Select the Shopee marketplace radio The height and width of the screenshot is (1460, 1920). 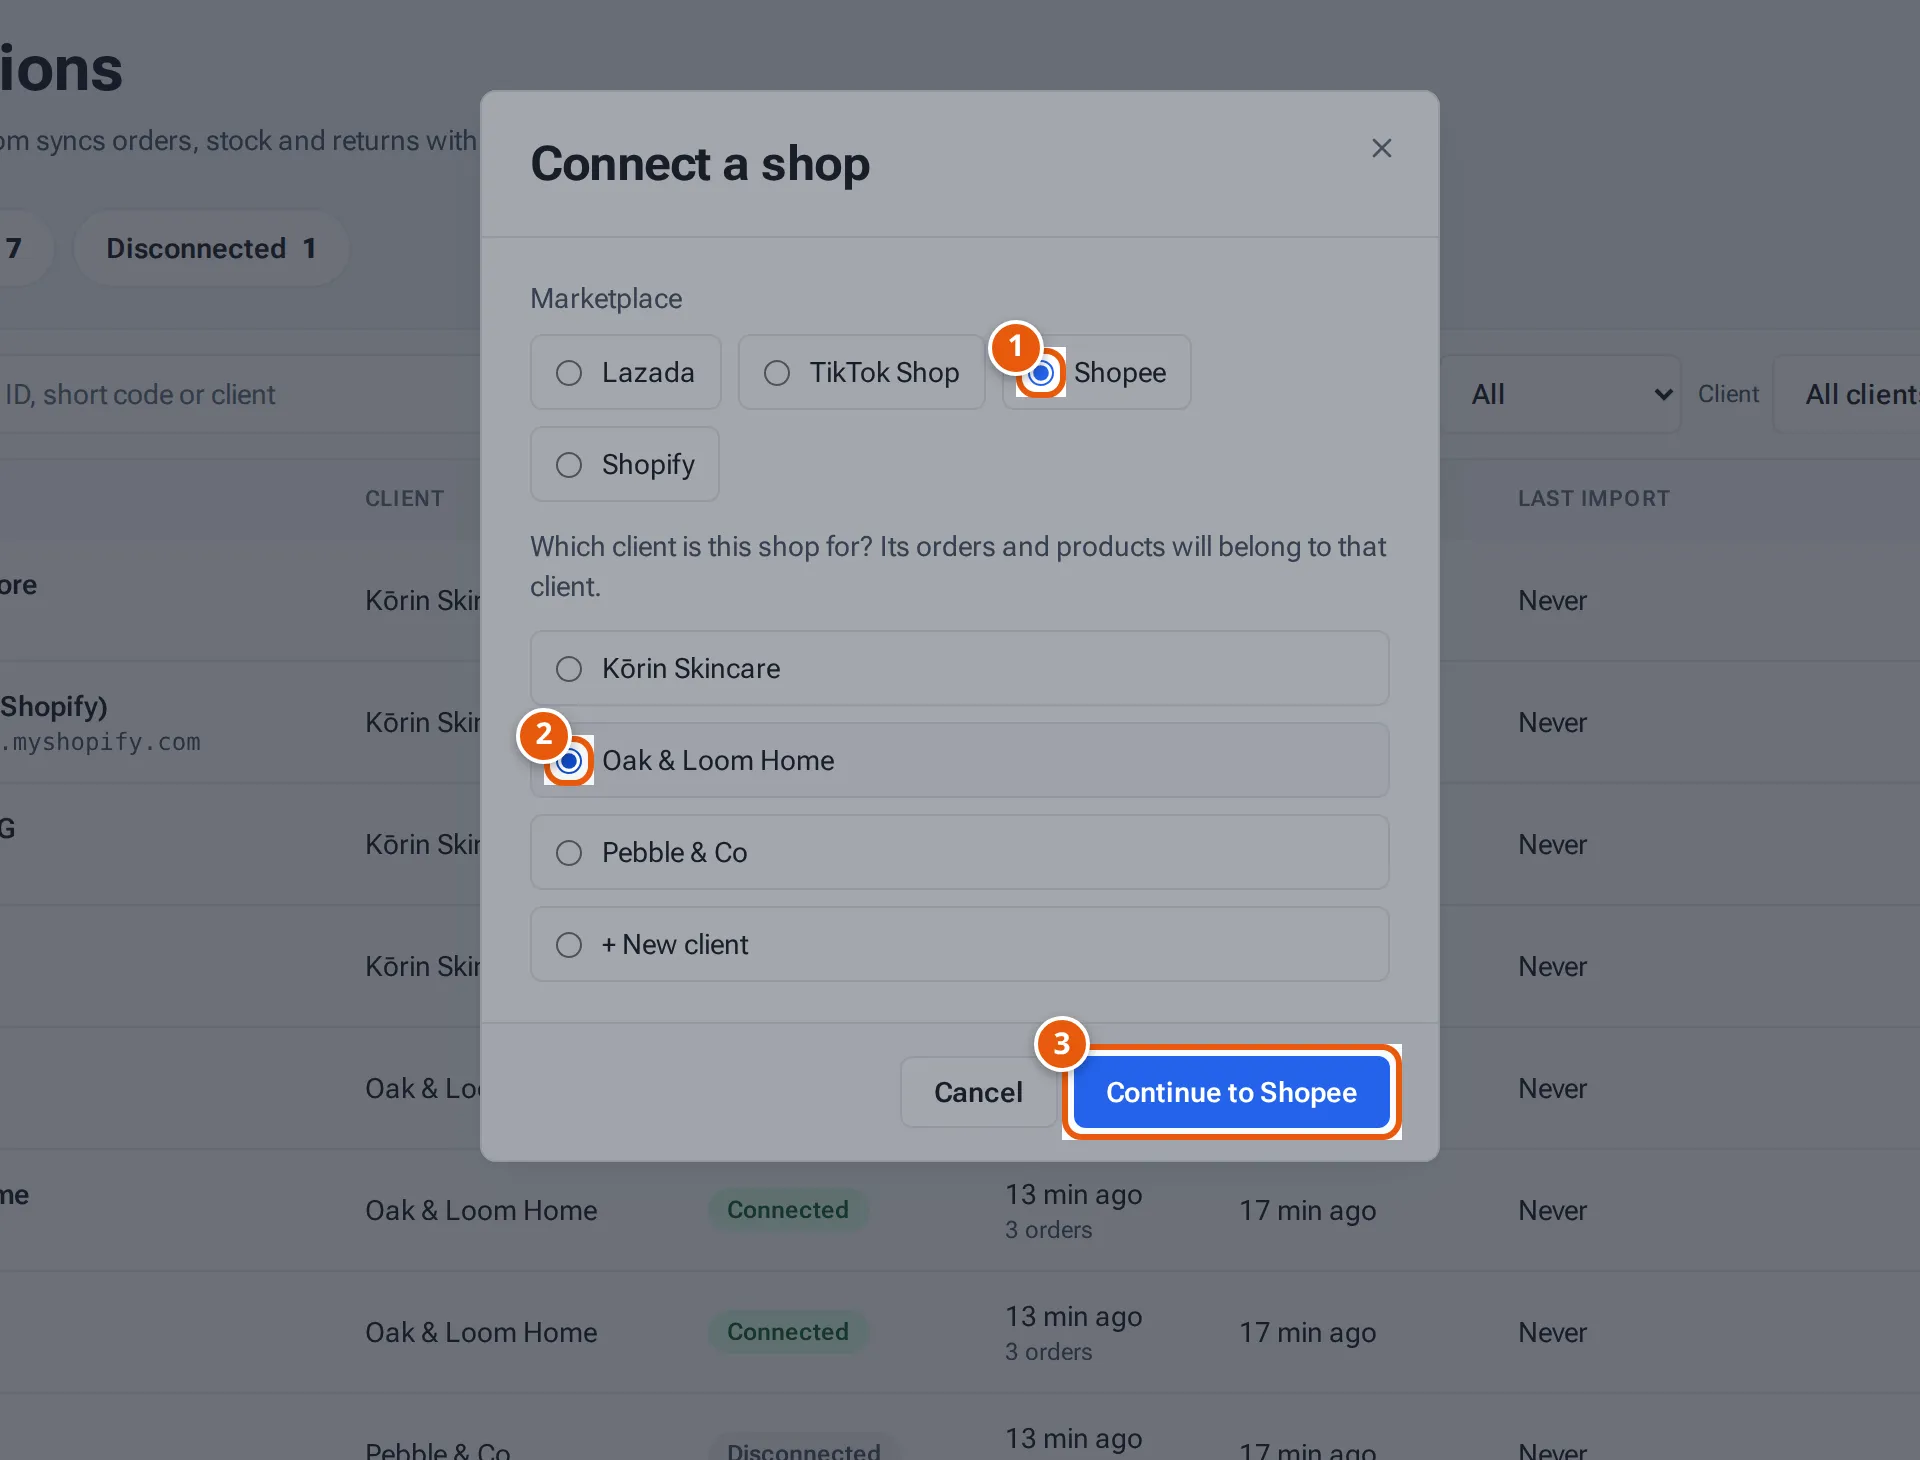tap(1041, 373)
